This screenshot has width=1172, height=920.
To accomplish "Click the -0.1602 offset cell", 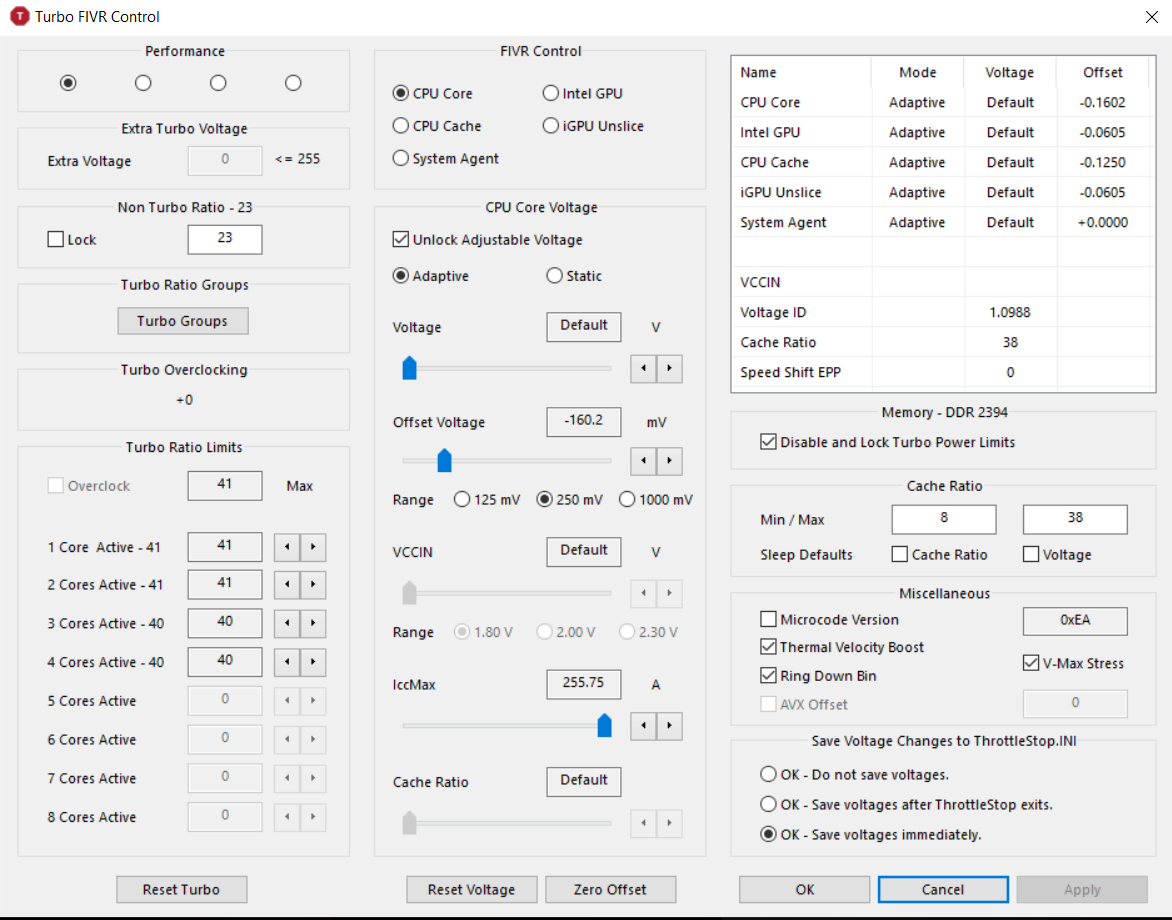I will point(1103,102).
